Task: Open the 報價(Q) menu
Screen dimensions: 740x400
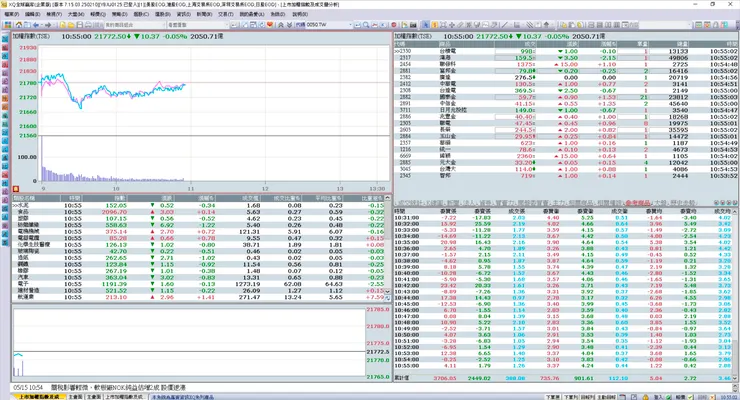Action: pos(98,14)
